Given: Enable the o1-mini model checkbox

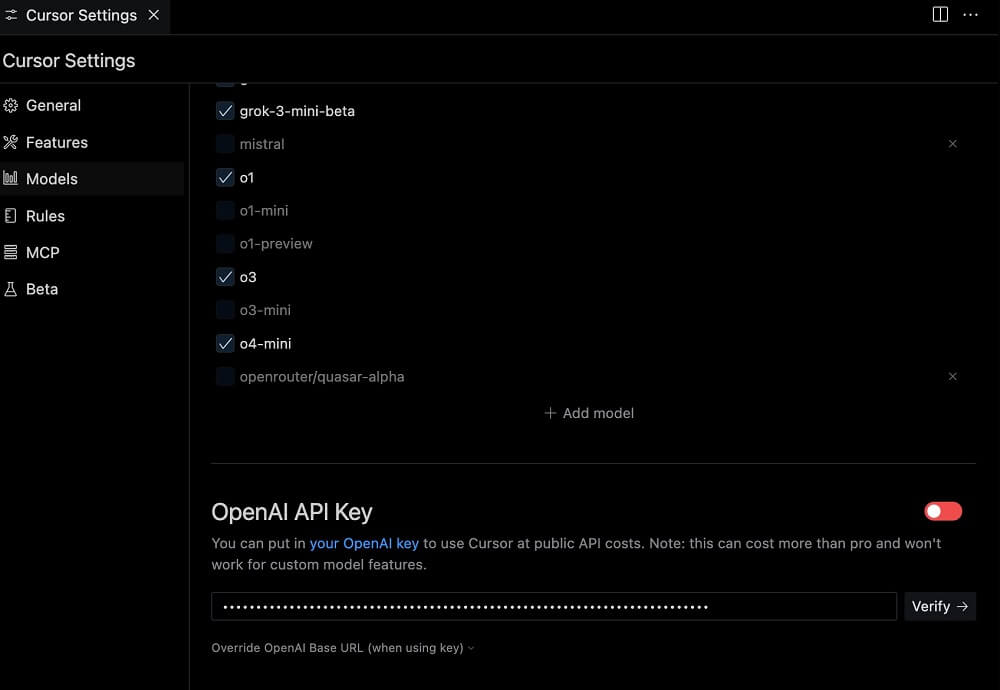Looking at the screenshot, I should click(225, 210).
